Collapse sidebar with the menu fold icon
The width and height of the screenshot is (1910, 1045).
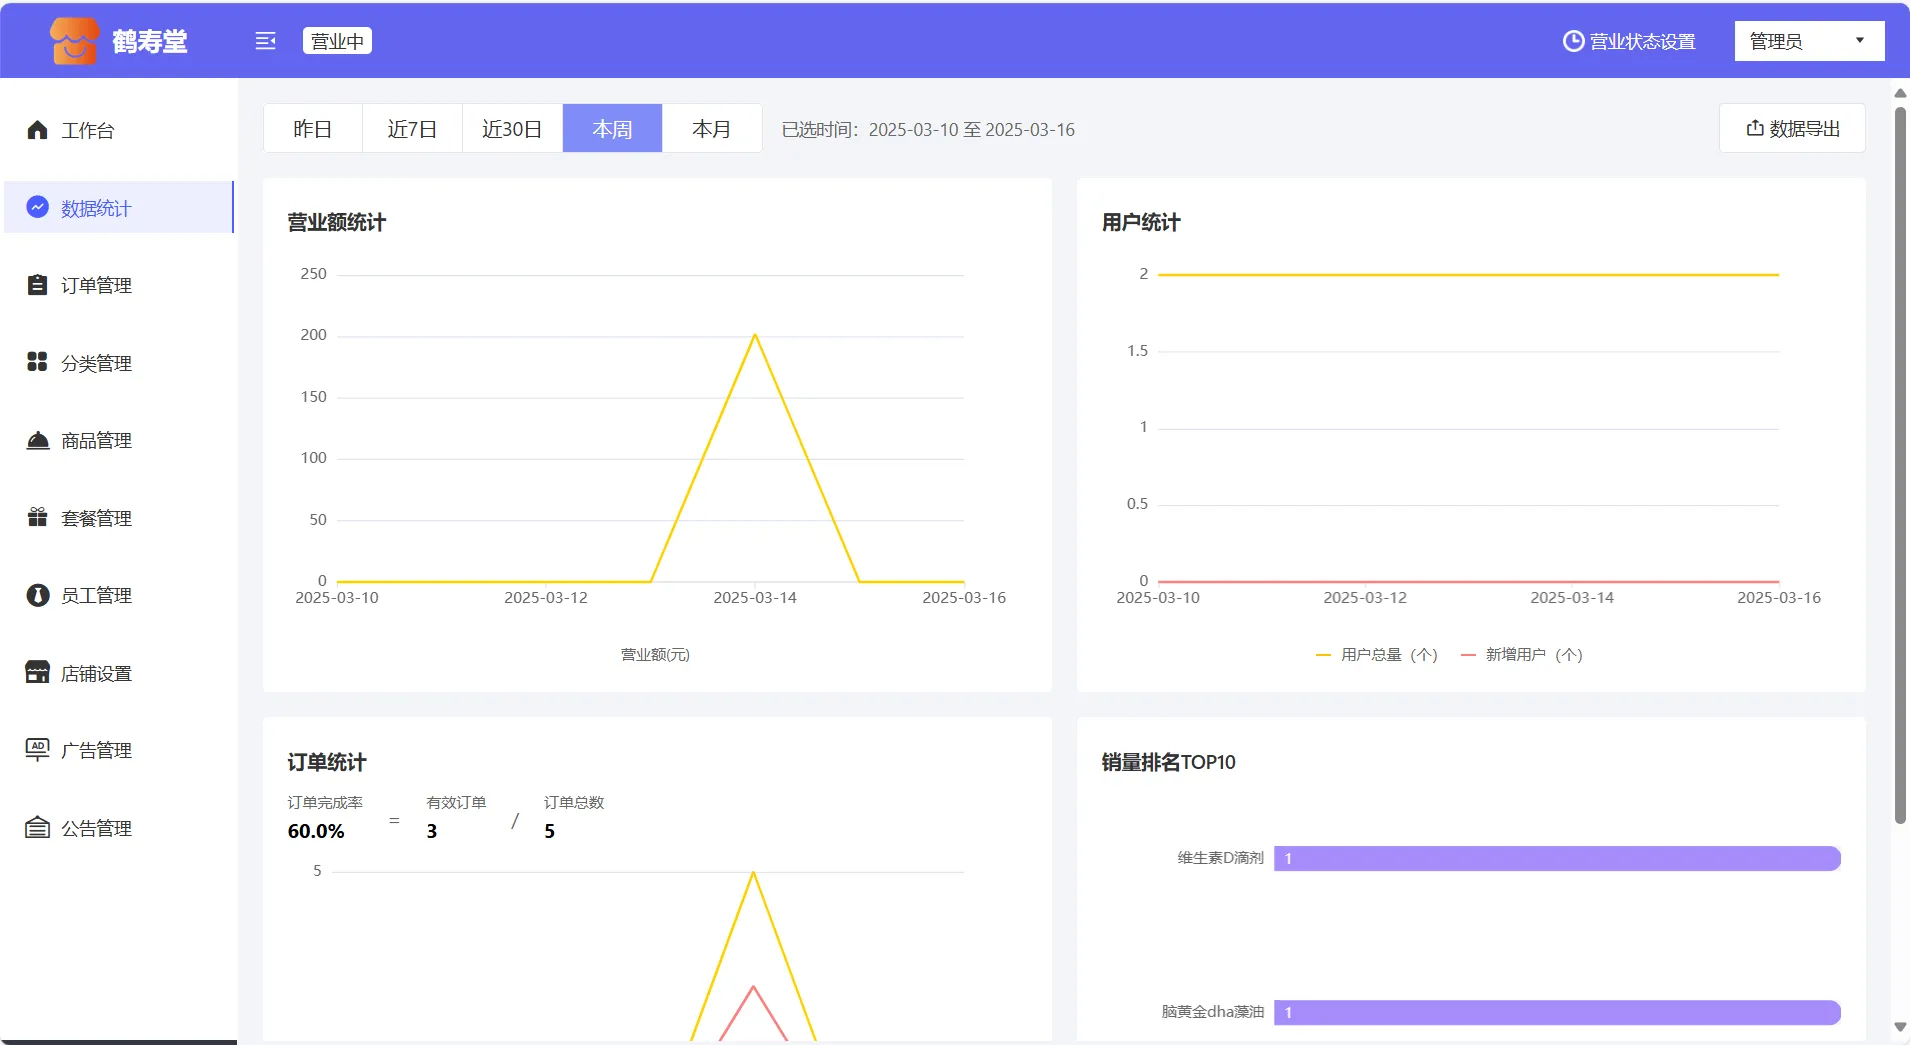[x=265, y=41]
